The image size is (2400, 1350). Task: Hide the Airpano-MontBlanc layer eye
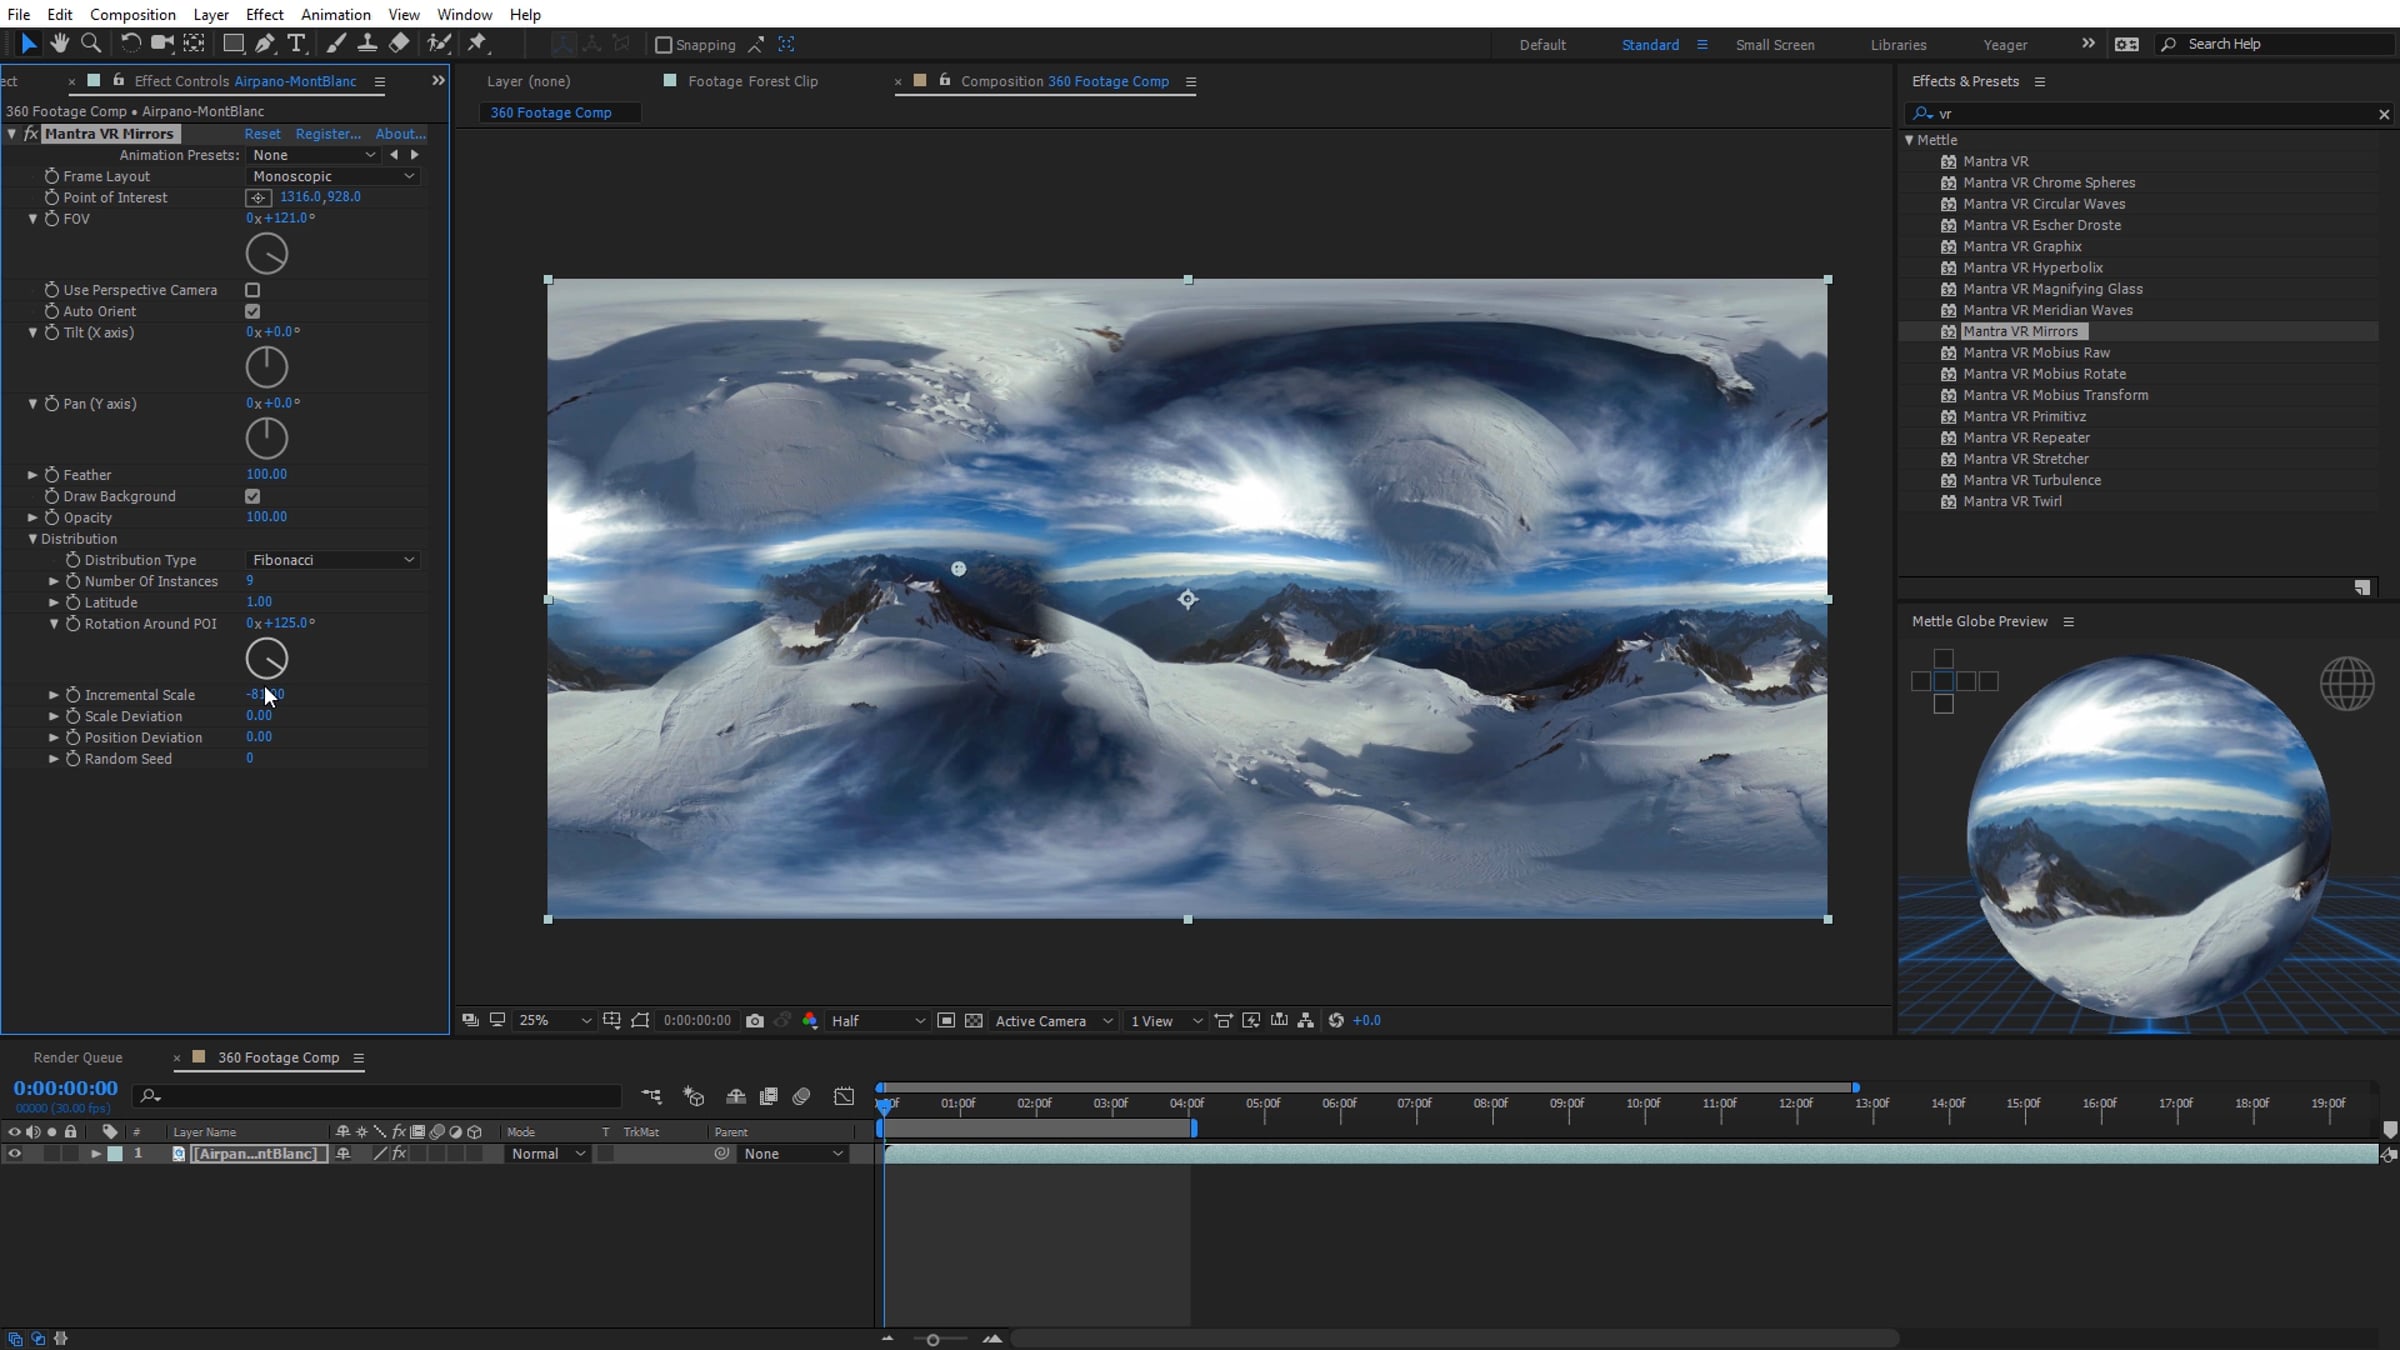point(14,1154)
